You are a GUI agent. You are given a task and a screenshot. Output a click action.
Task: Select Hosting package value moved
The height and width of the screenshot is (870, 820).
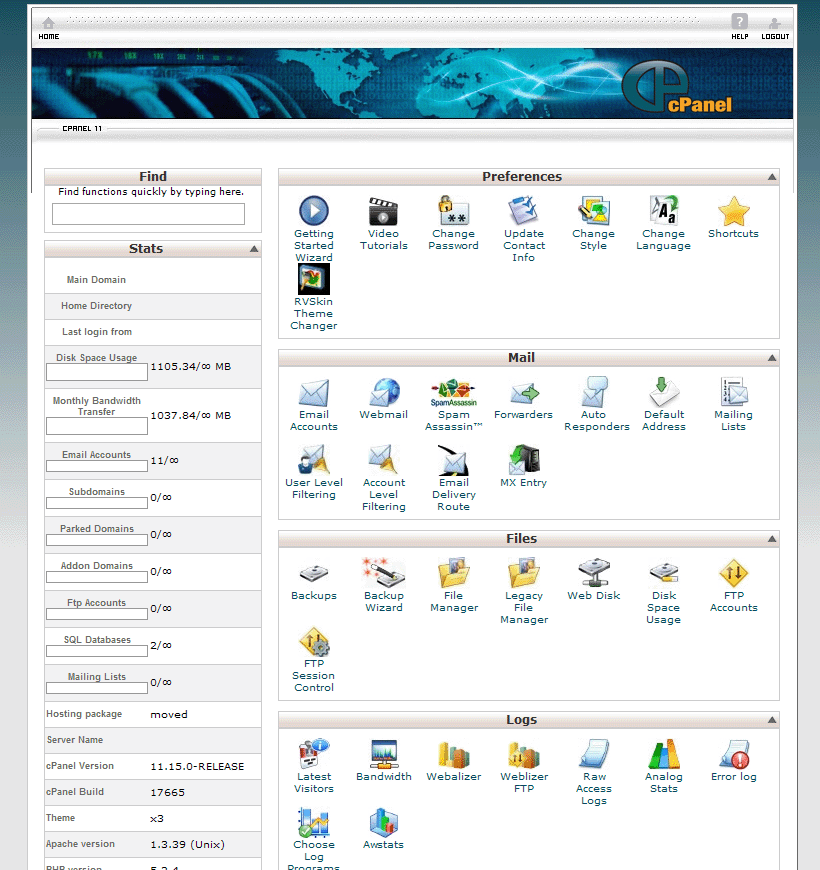(x=169, y=714)
